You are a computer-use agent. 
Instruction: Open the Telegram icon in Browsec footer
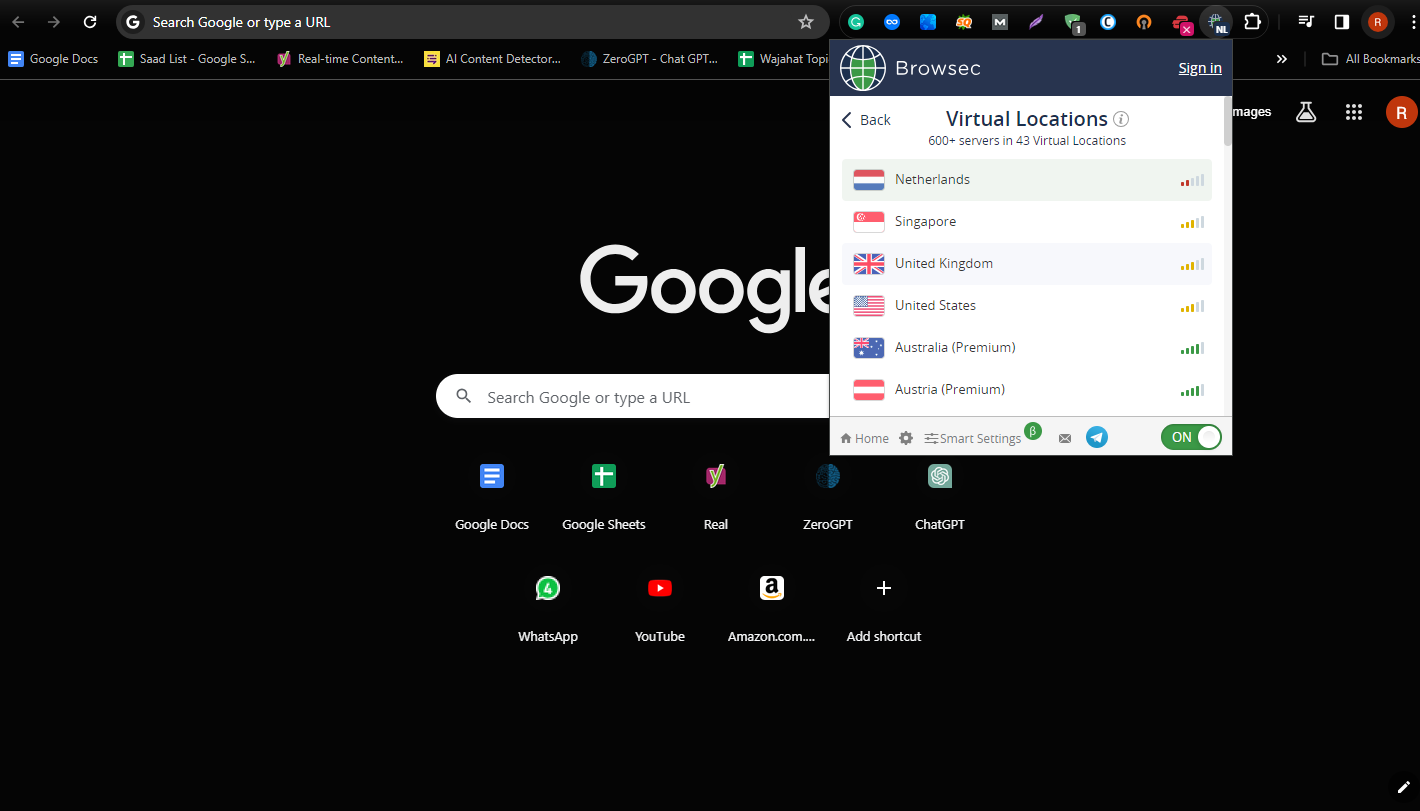1097,437
